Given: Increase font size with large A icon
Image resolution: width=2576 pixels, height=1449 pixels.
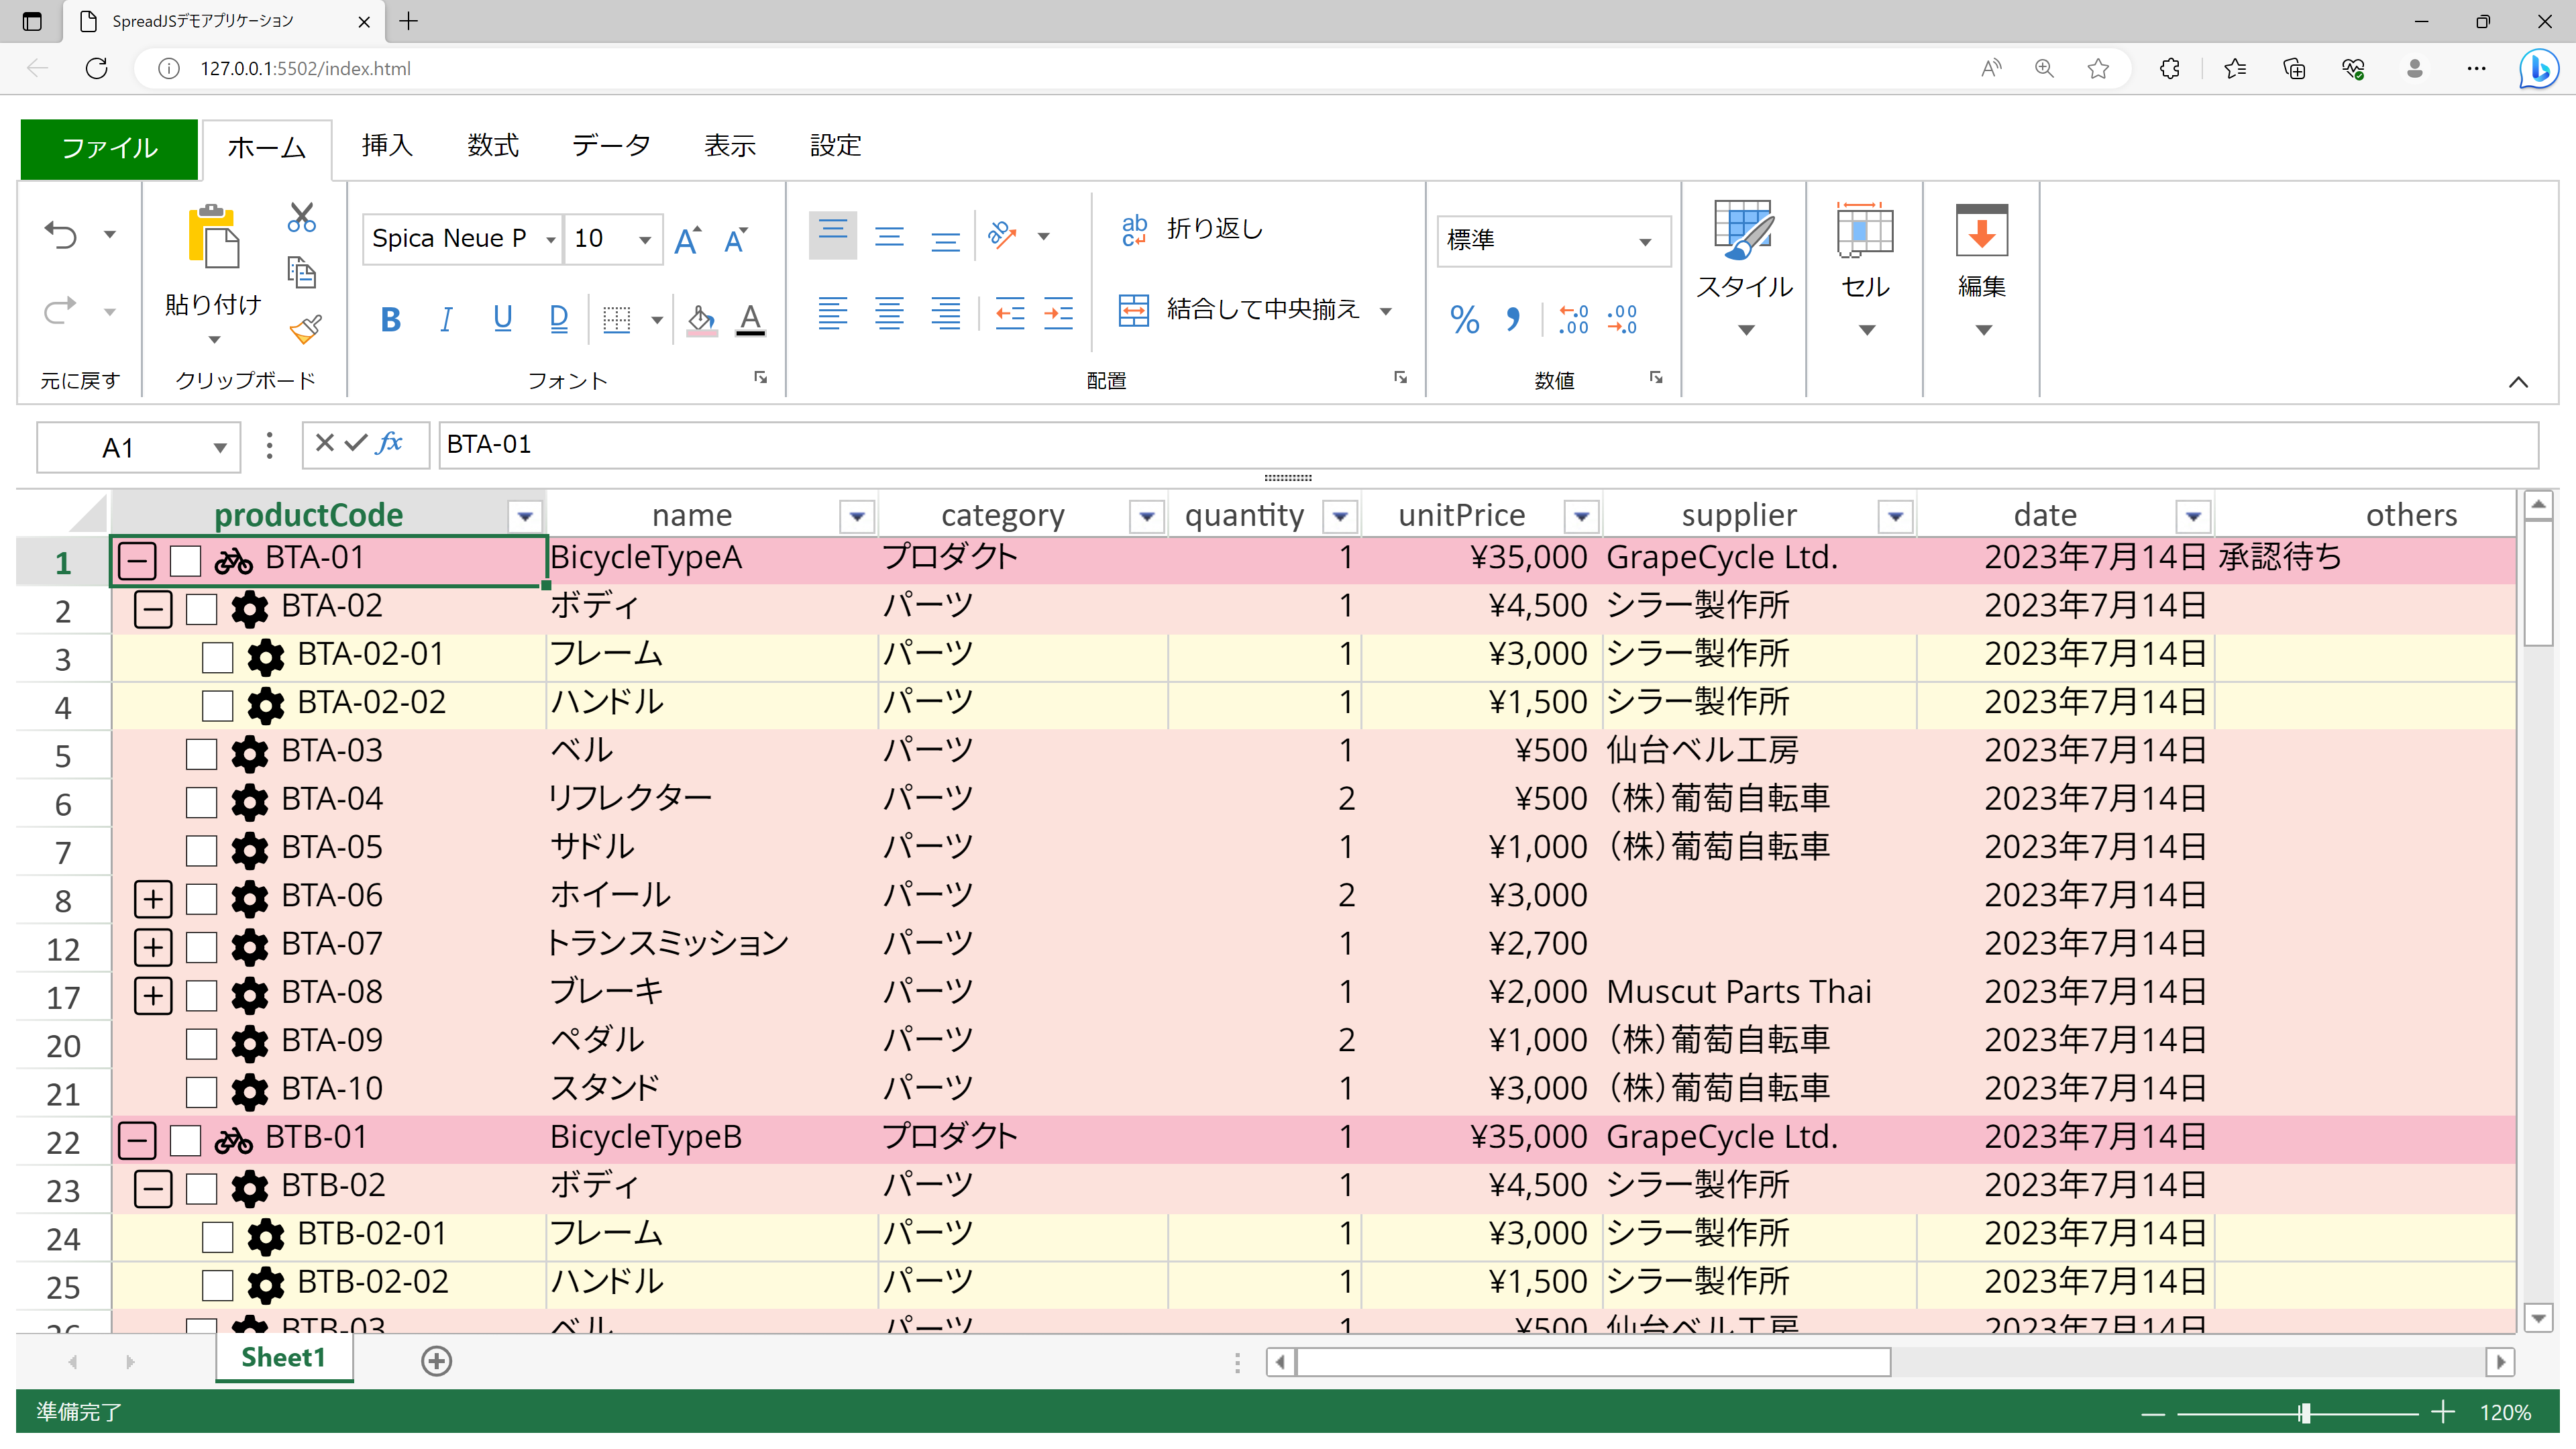Looking at the screenshot, I should coord(687,240).
